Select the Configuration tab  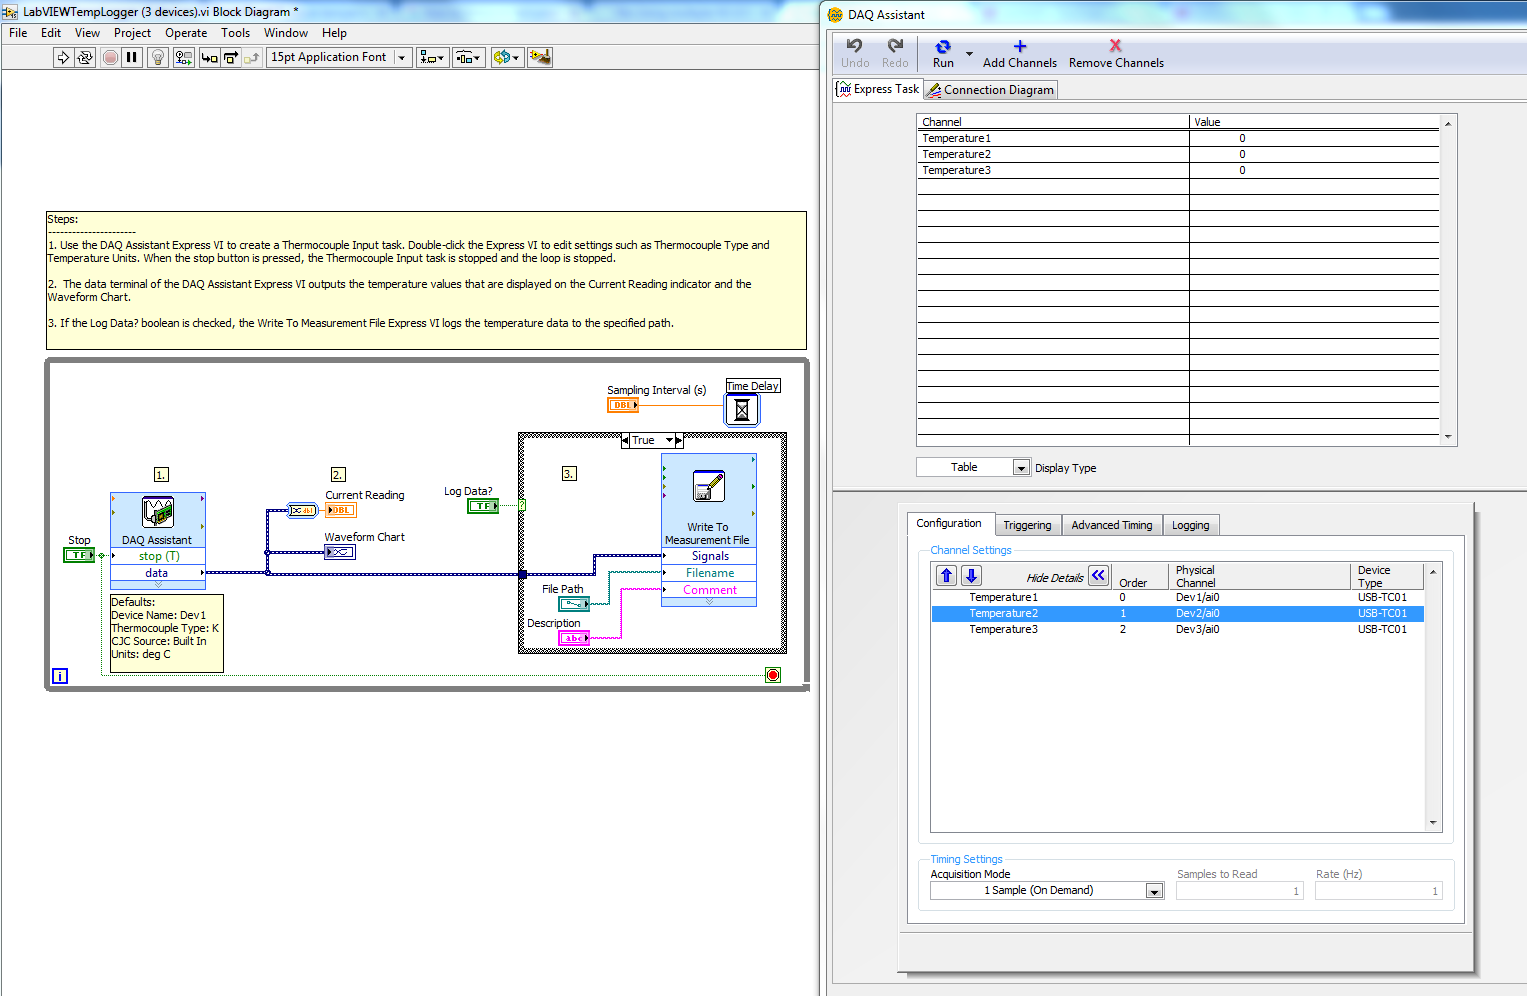(x=949, y=523)
